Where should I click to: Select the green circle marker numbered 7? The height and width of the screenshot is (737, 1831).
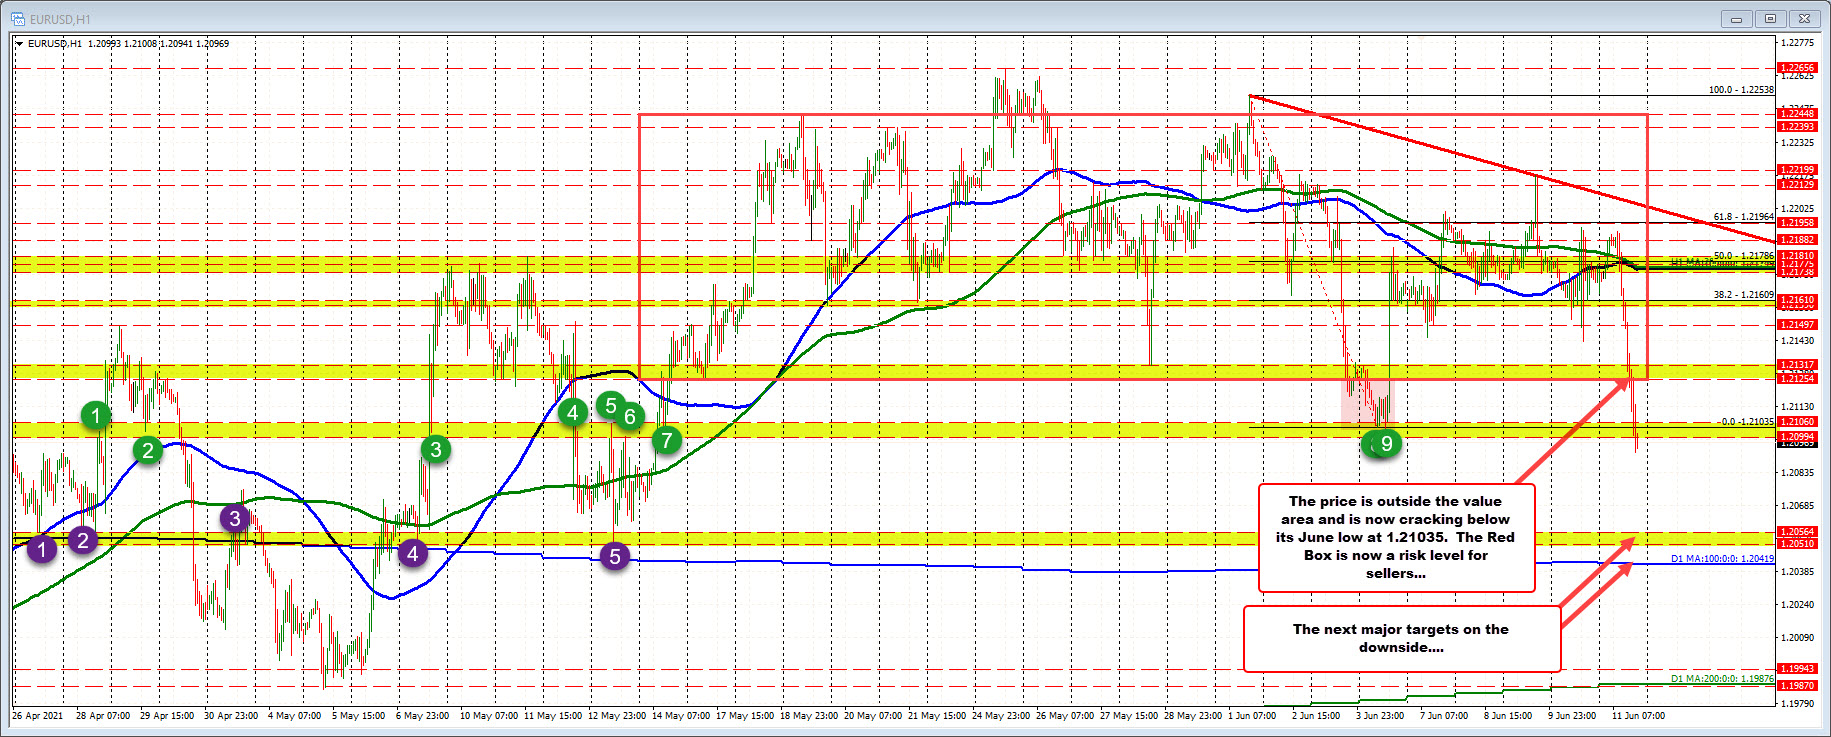(667, 440)
